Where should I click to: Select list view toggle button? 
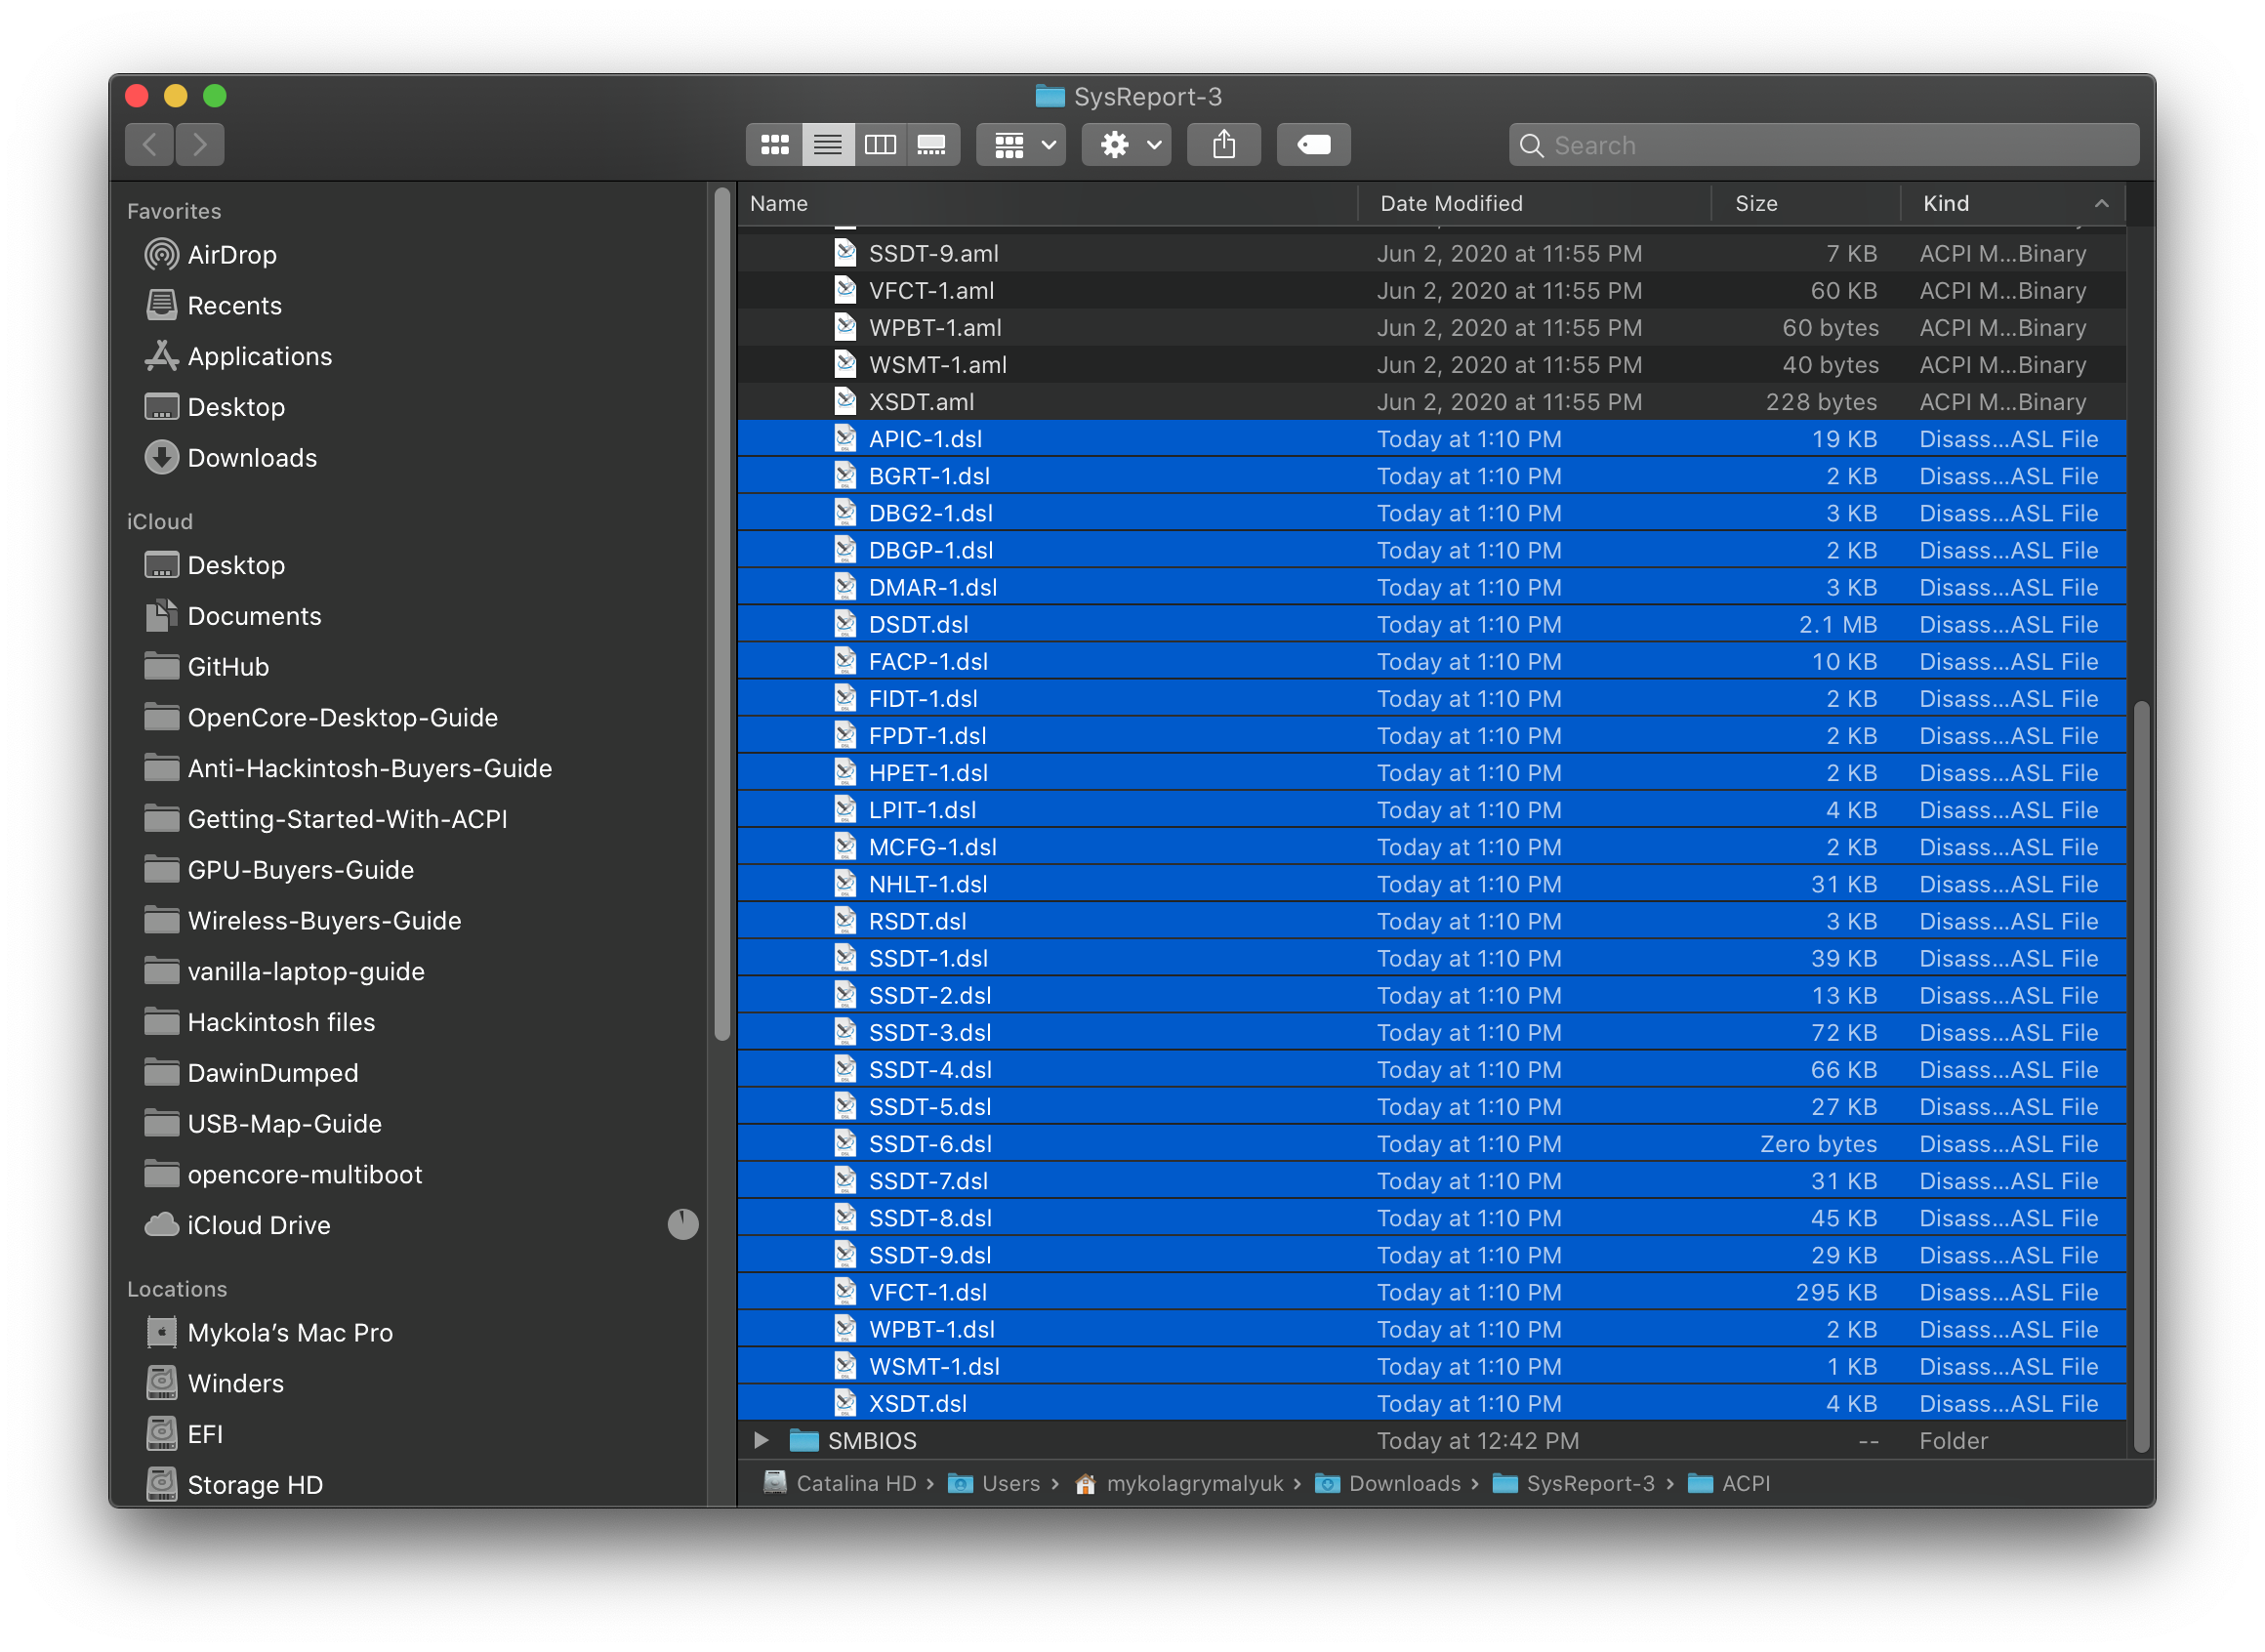[x=827, y=145]
